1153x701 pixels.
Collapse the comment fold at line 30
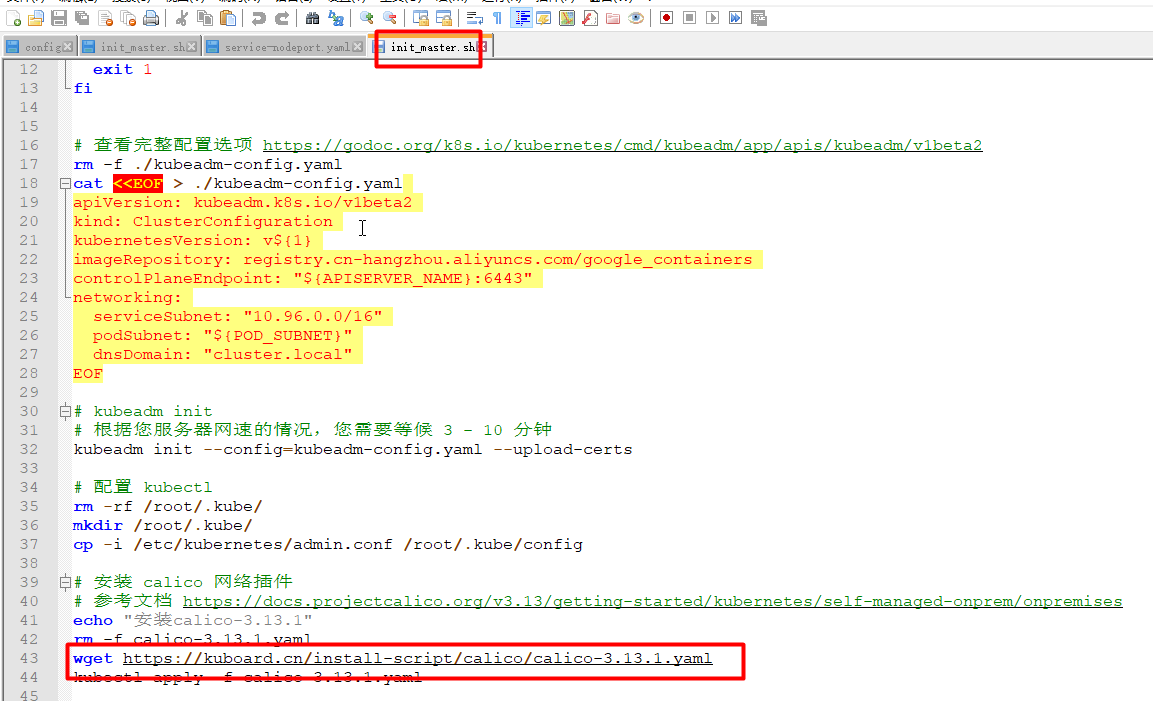(x=65, y=411)
